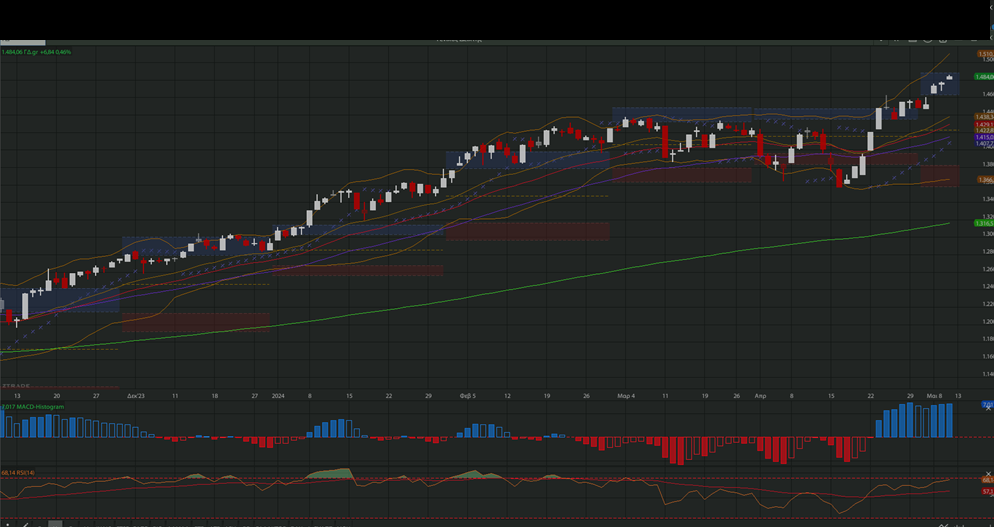Click the red 57 RSI average tag
The height and width of the screenshot is (527, 994).
point(987,491)
